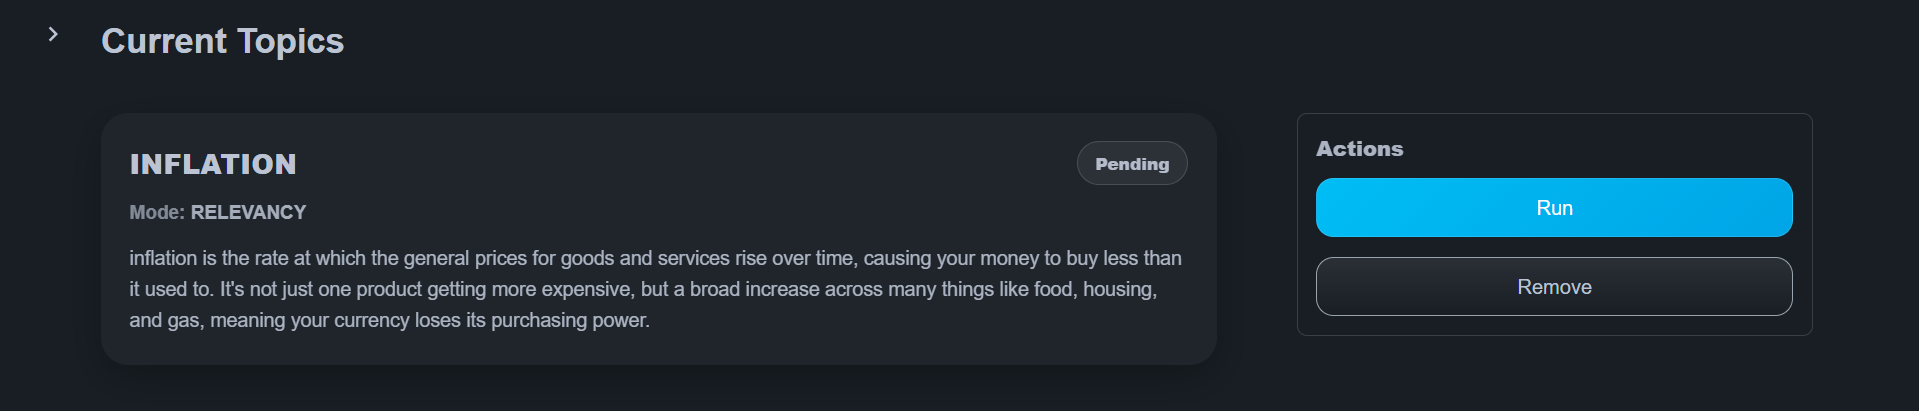This screenshot has height=411, width=1919.
Task: Select the INFLATION topic title
Action: pos(213,164)
